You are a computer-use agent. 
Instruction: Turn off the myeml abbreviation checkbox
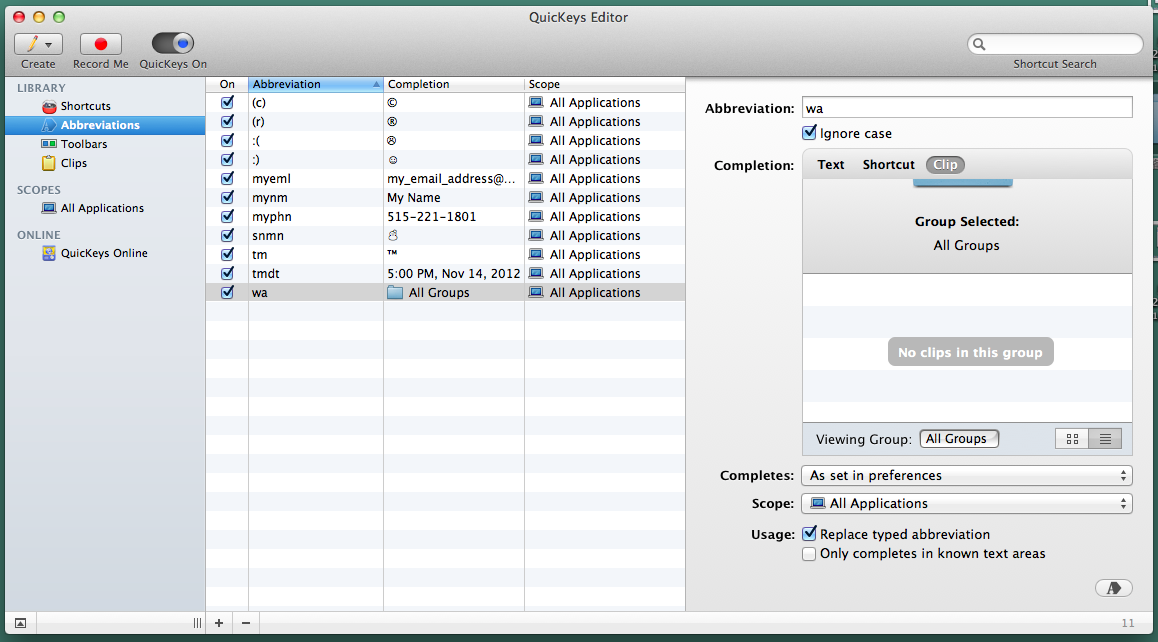click(x=227, y=179)
